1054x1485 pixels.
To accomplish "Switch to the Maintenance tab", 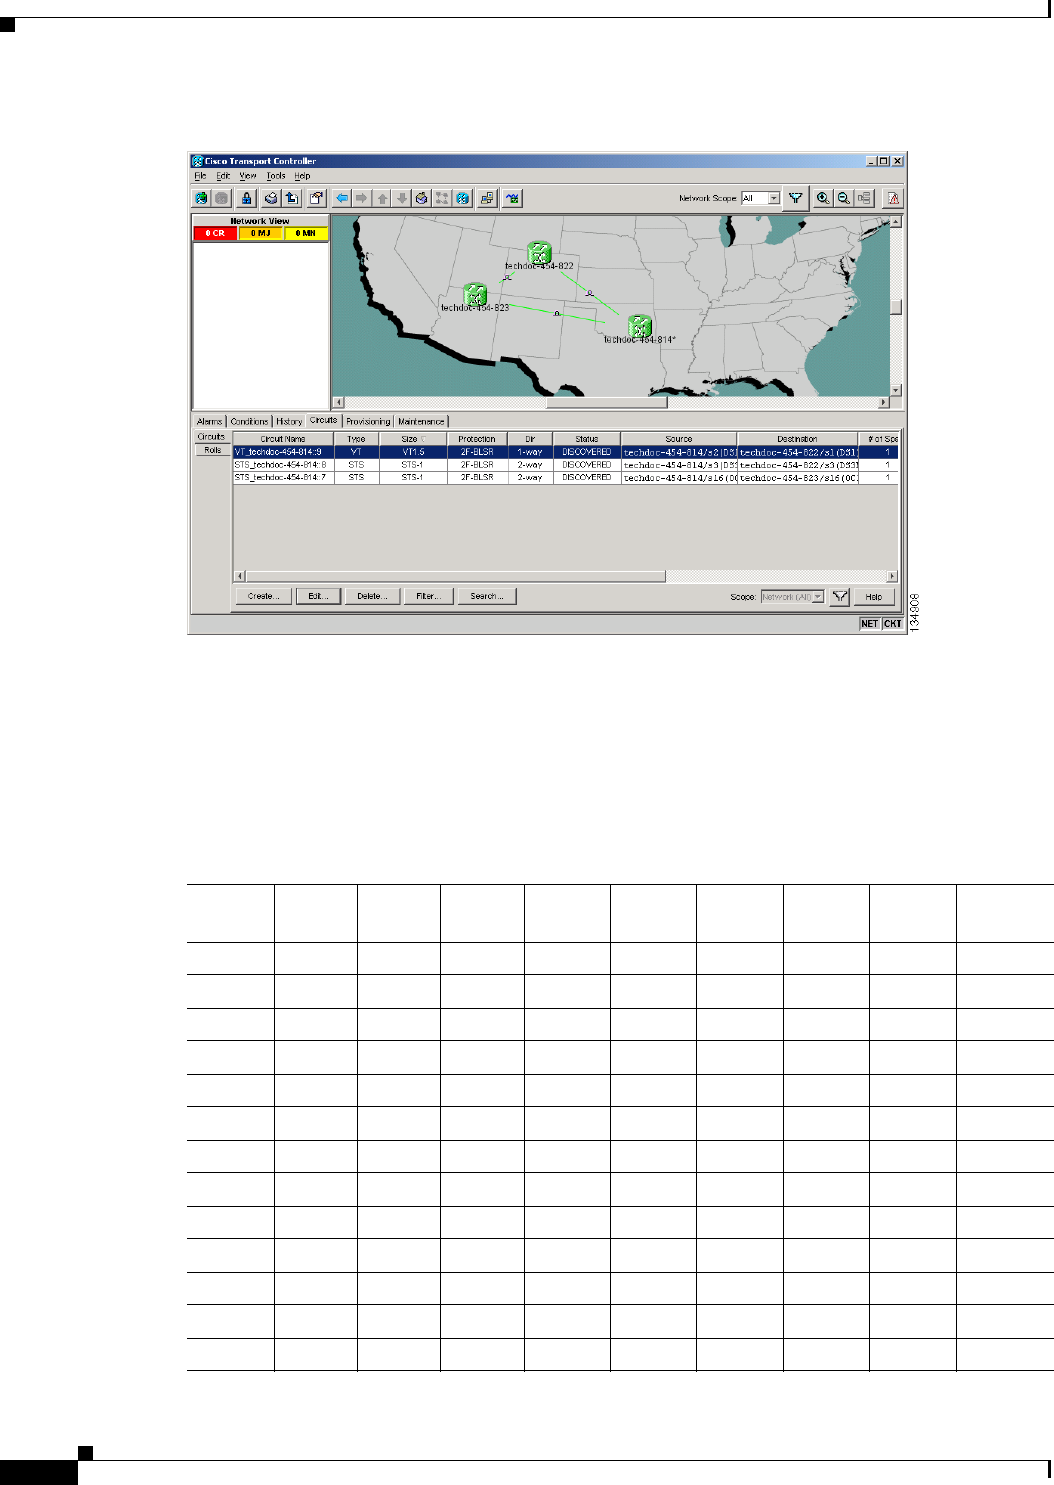I will (x=421, y=421).
